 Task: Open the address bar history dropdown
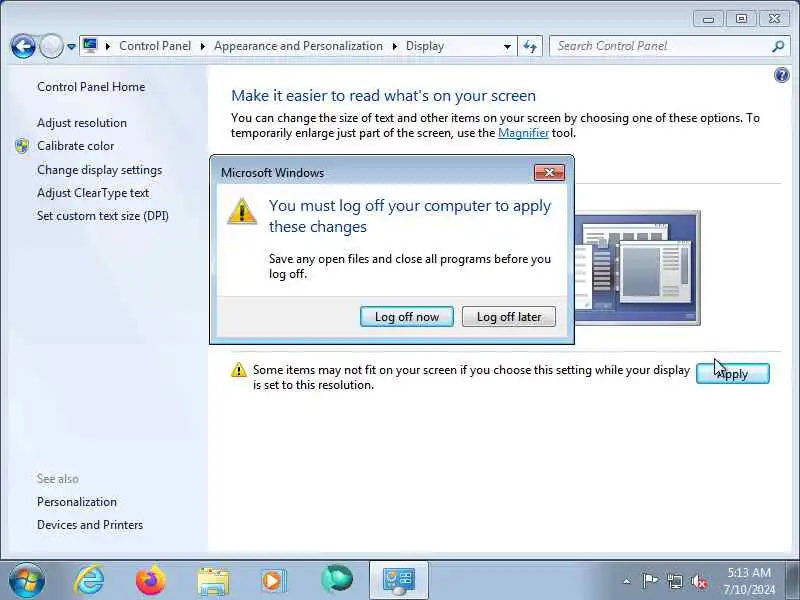click(507, 46)
